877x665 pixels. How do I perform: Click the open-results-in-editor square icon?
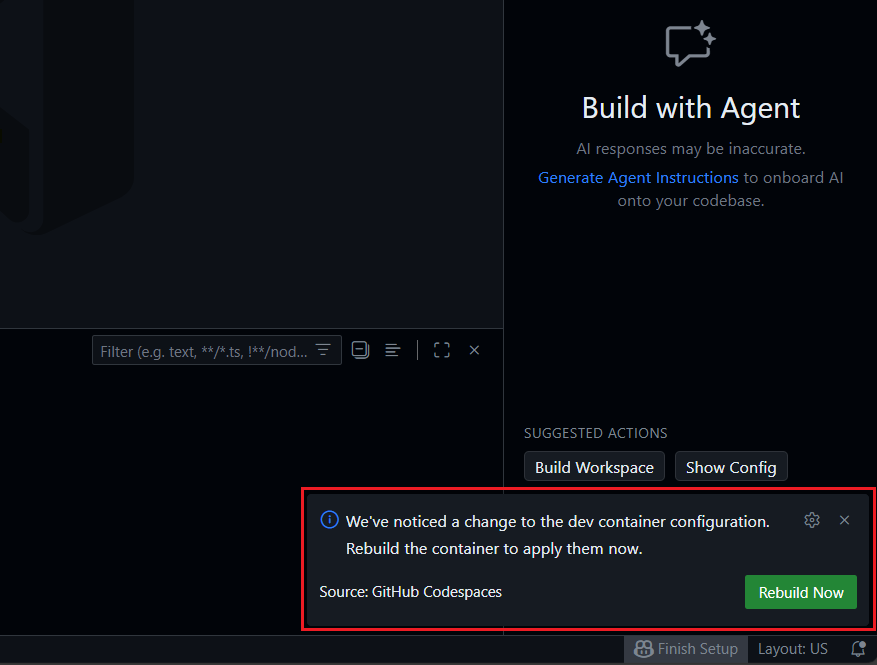[x=360, y=350]
